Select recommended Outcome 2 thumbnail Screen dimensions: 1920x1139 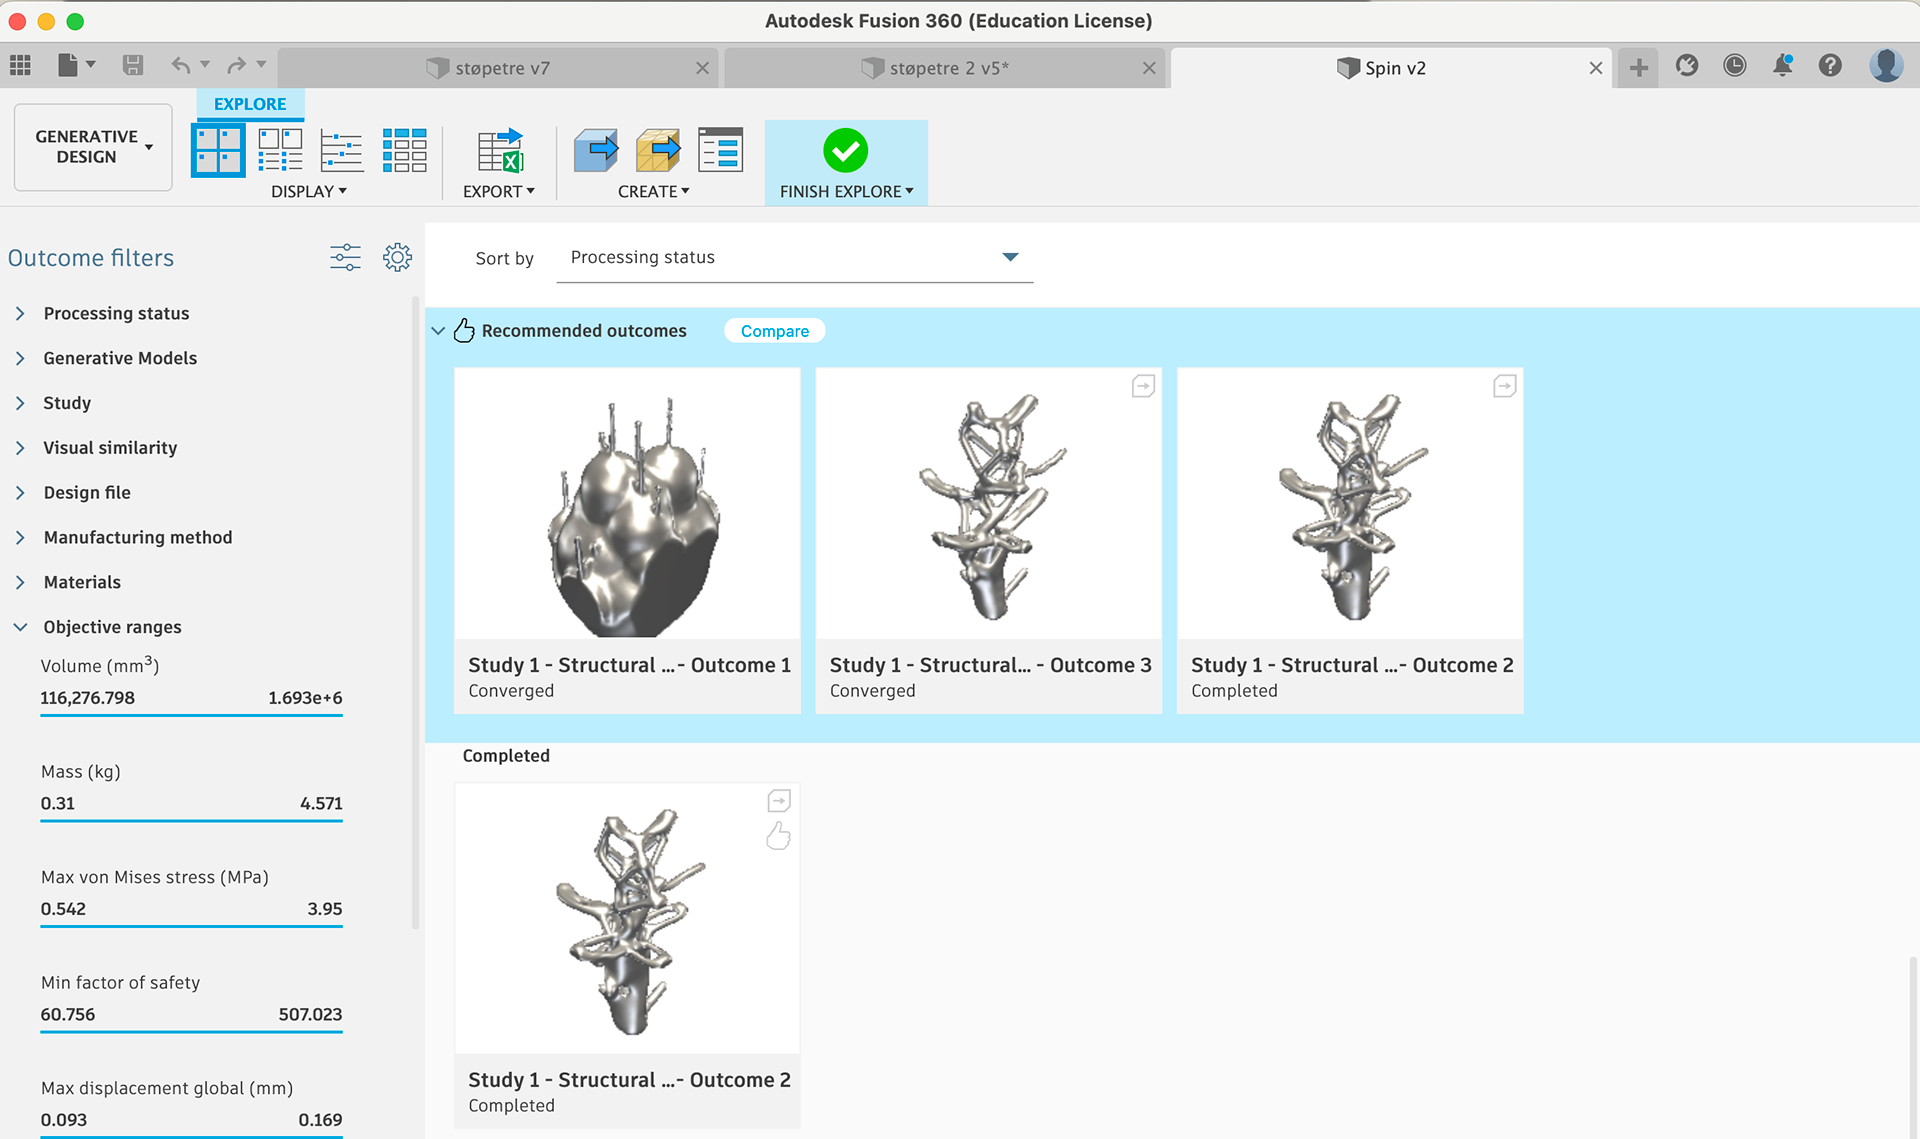click(x=1350, y=503)
